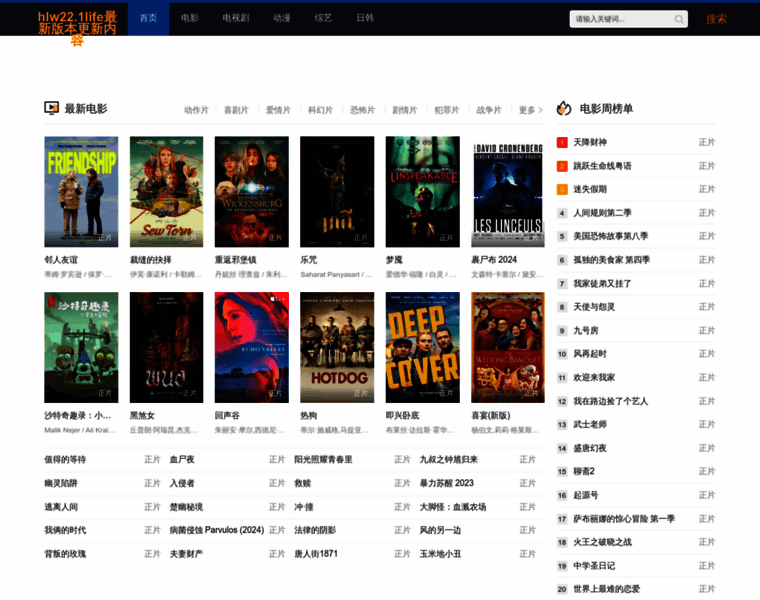Open 天降财神 in weekly chart
Image resolution: width=760 pixels, height=600 pixels.
click(x=590, y=142)
